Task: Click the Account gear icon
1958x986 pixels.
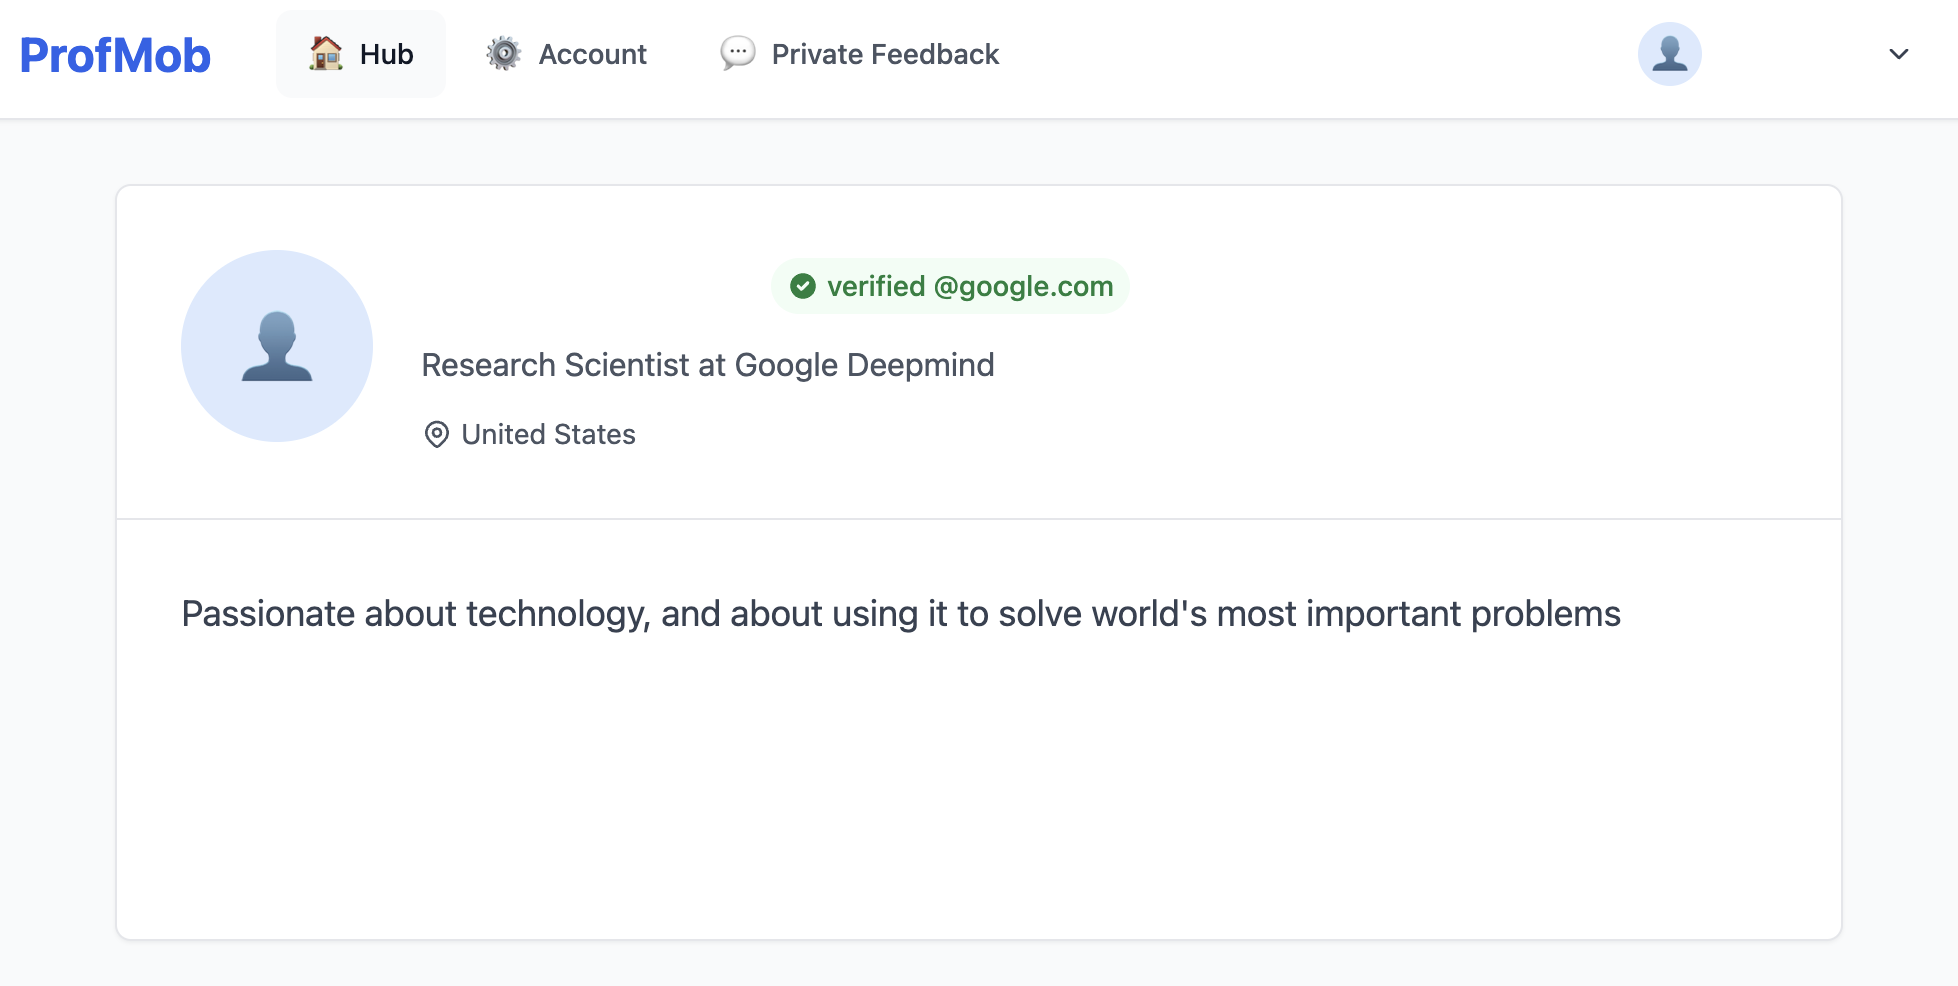Action: point(504,54)
